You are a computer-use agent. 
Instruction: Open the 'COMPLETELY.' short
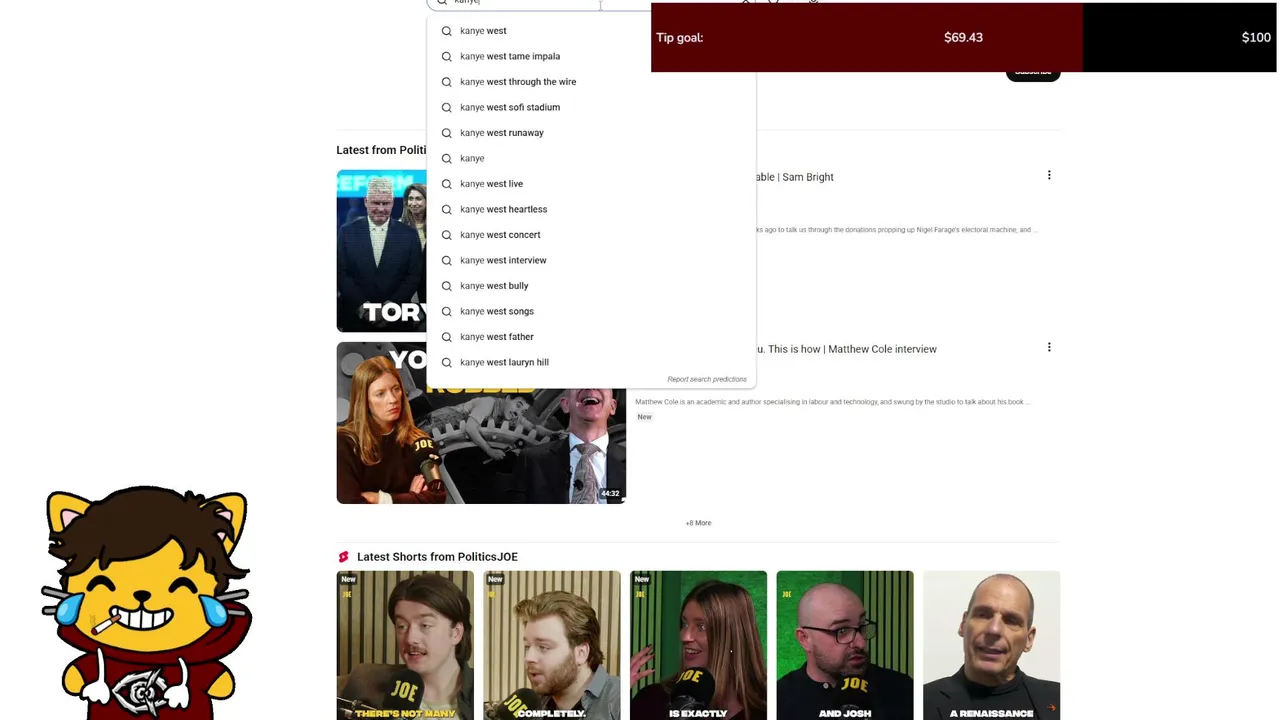click(552, 645)
